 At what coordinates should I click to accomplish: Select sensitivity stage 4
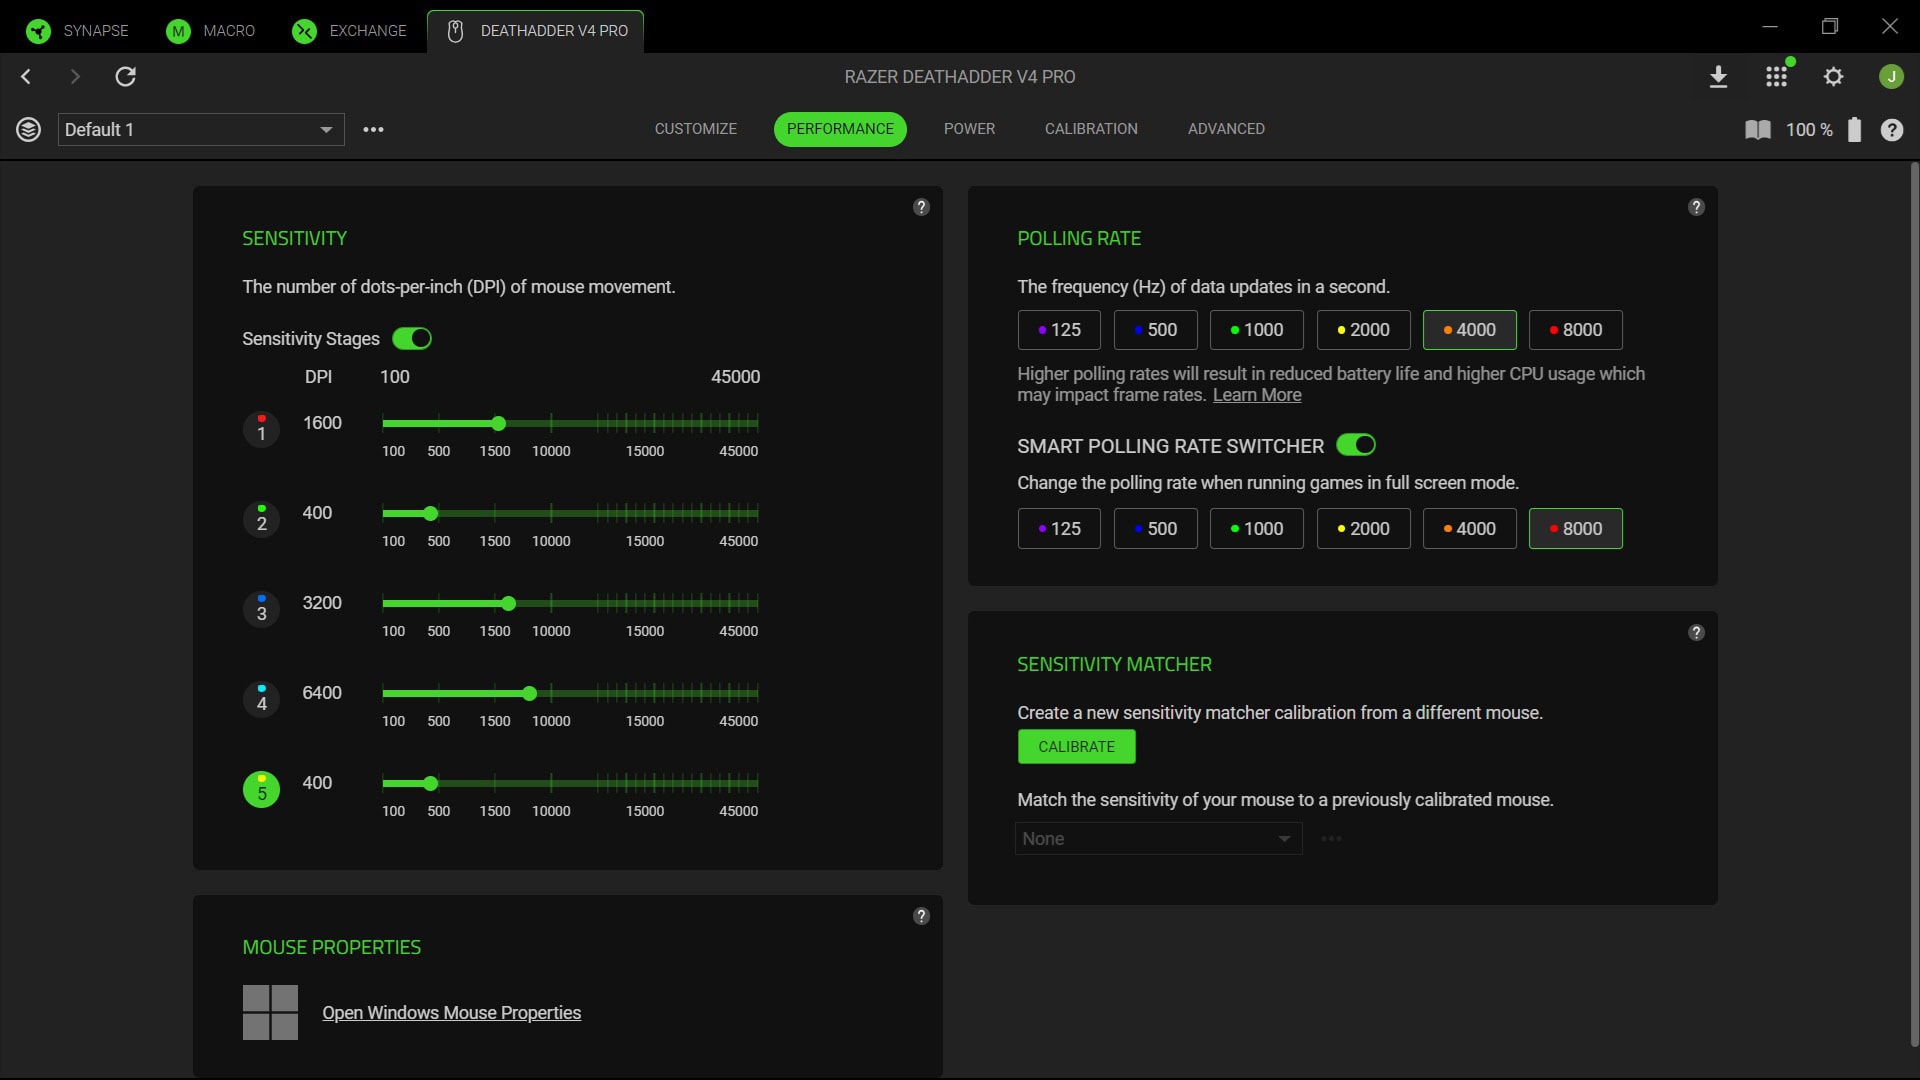pyautogui.click(x=261, y=699)
